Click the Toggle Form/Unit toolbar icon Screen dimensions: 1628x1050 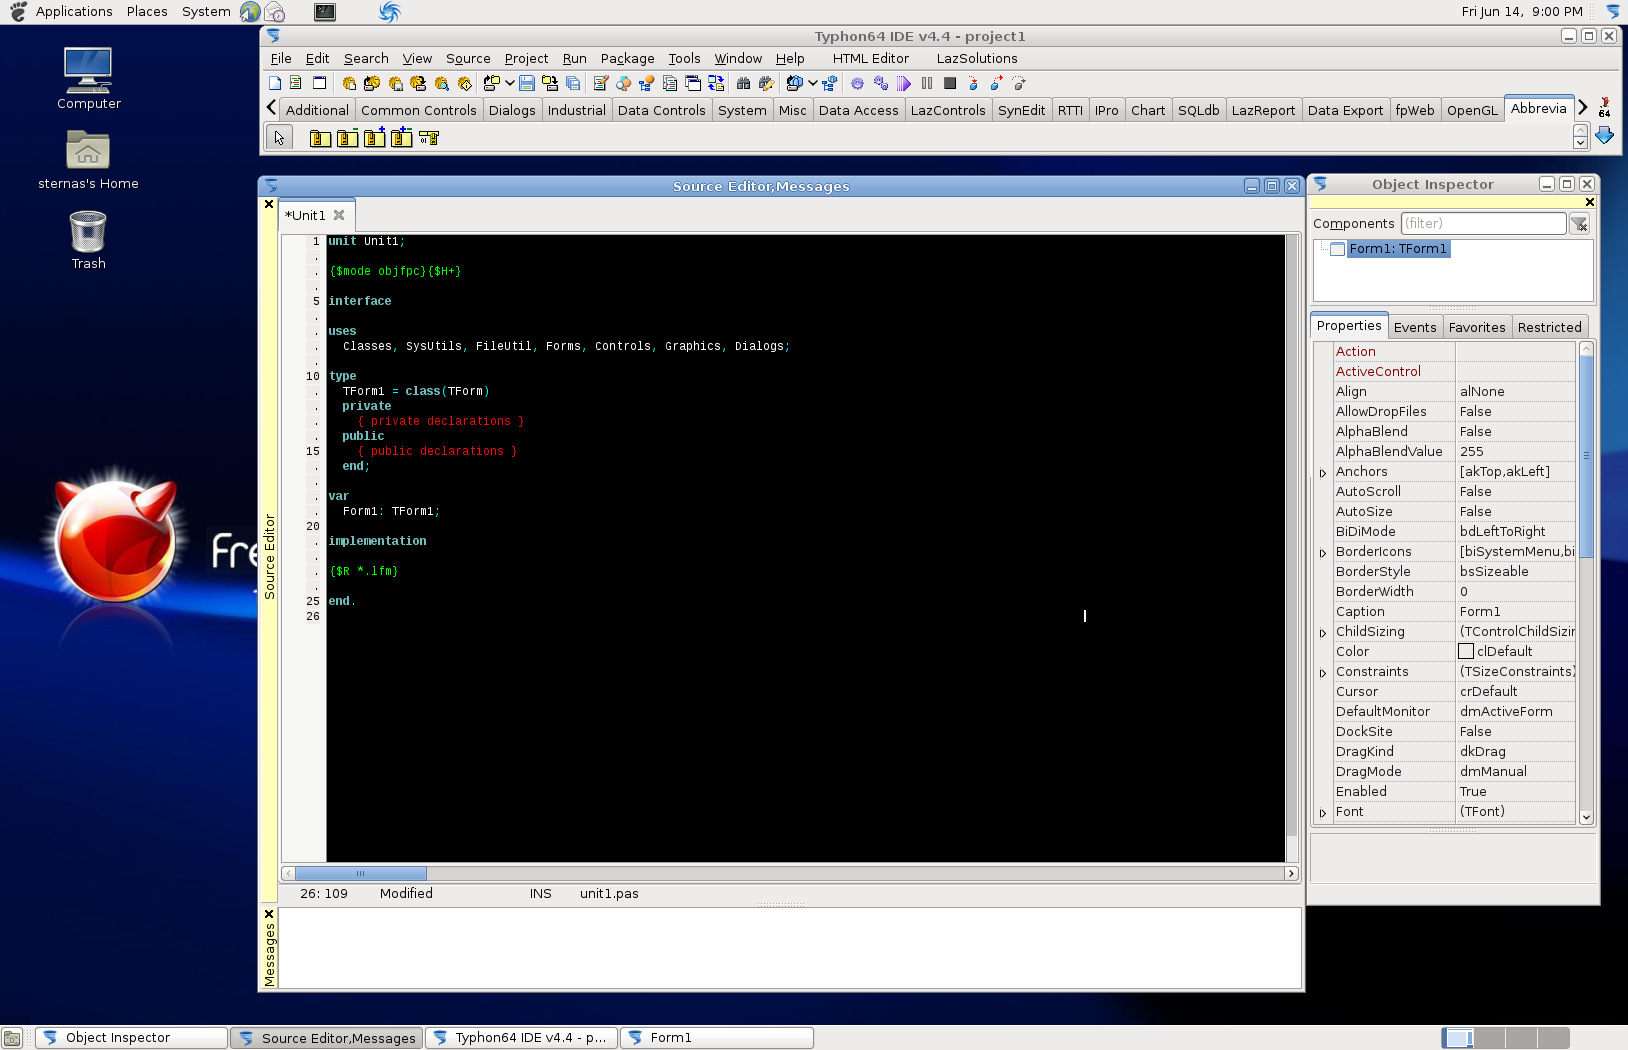click(x=716, y=83)
